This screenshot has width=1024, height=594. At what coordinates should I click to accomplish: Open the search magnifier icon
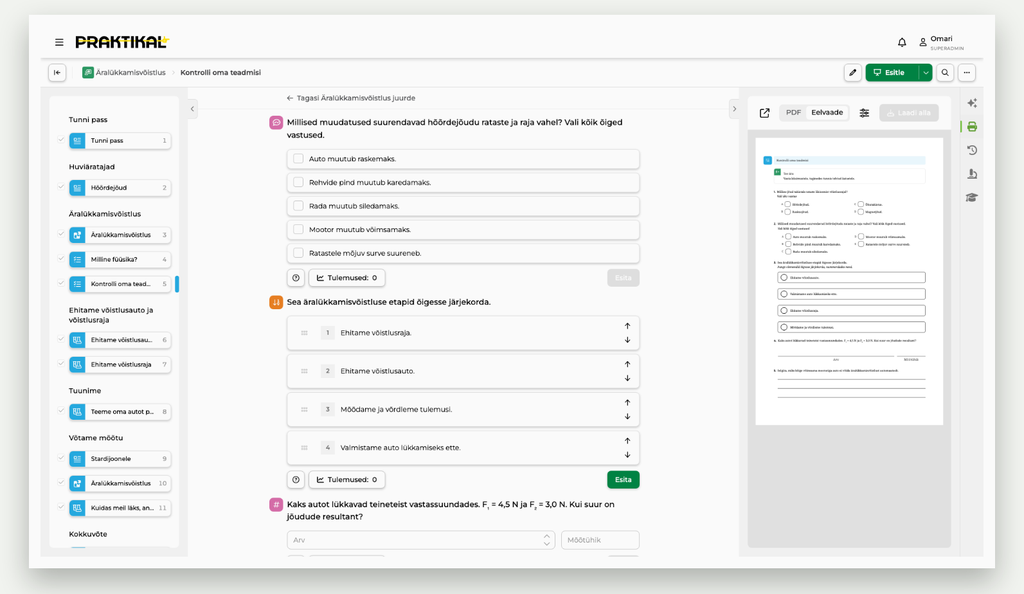click(x=945, y=72)
